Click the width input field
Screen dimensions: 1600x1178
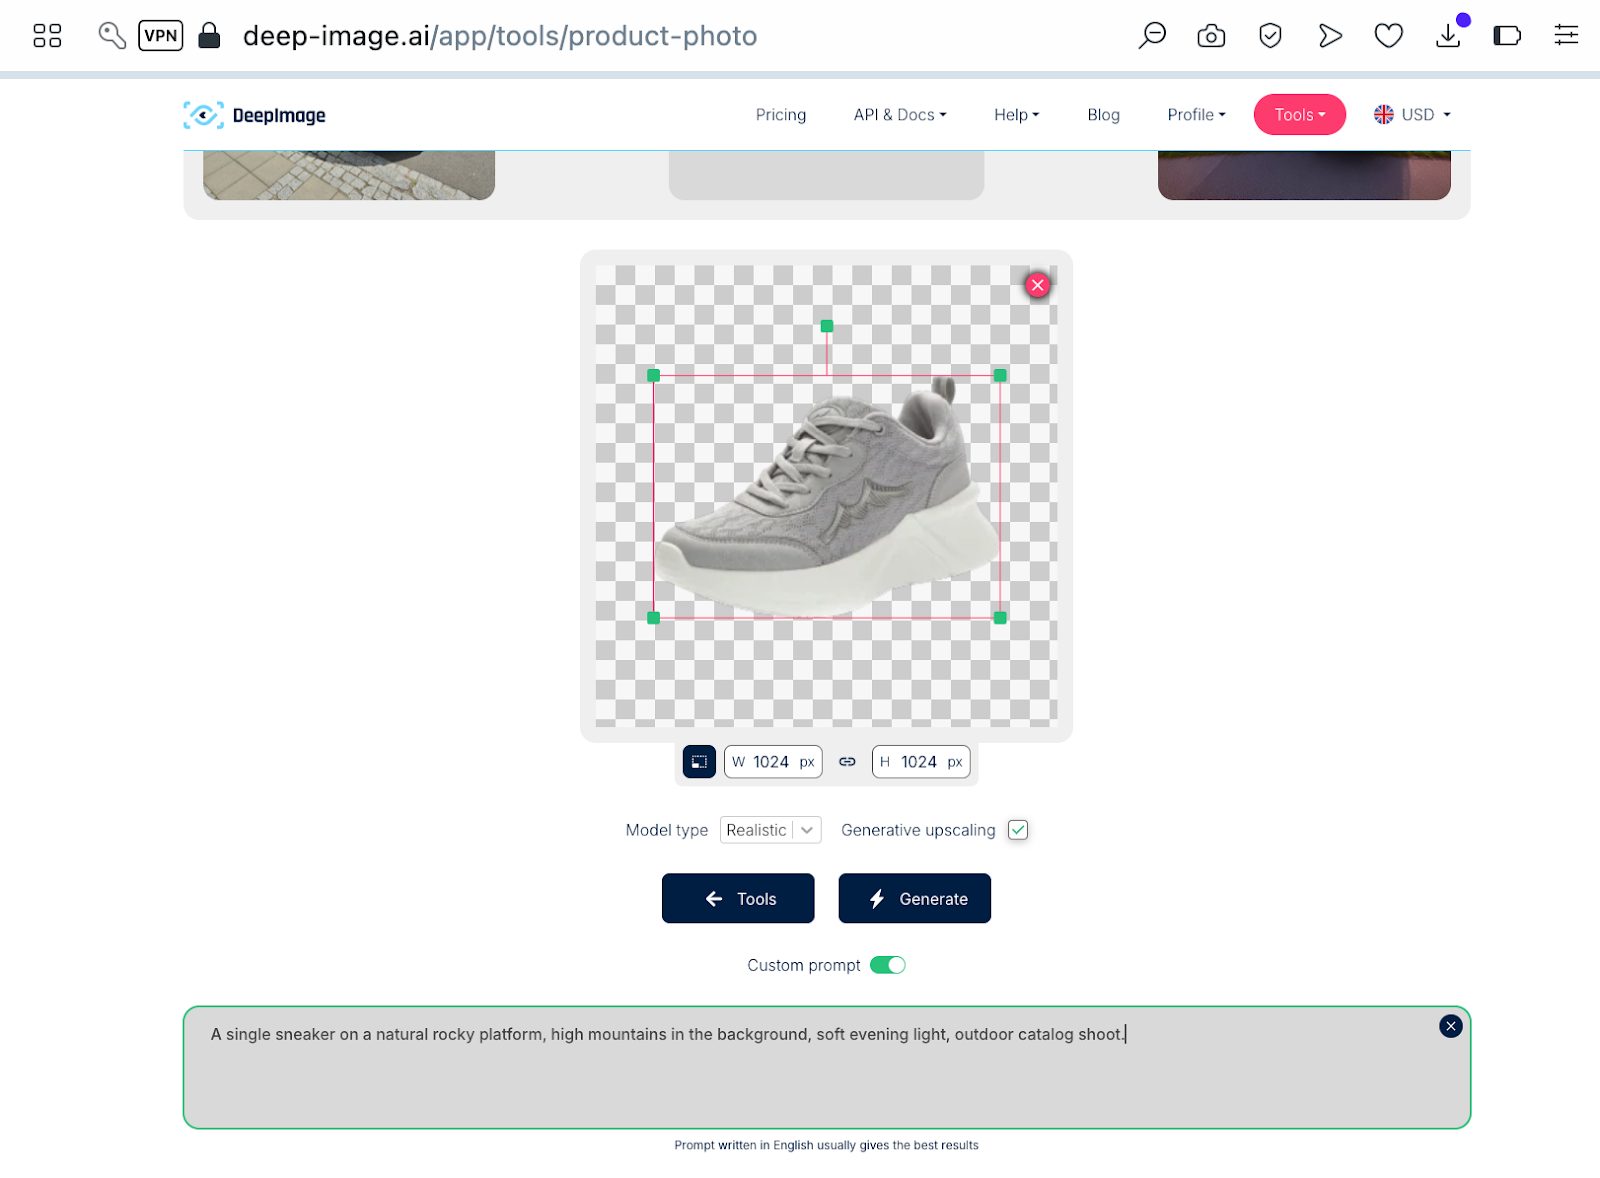point(773,762)
